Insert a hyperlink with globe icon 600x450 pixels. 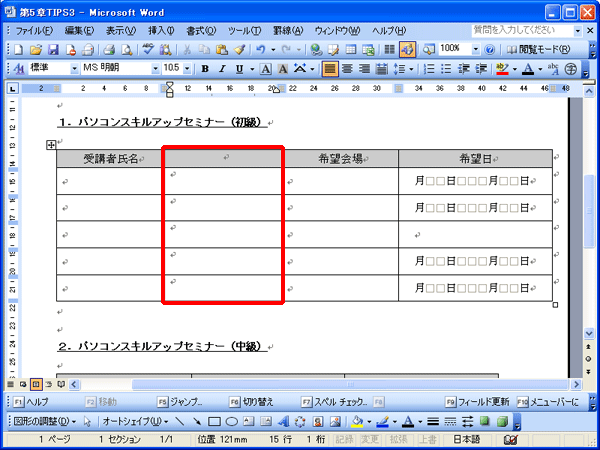click(x=316, y=49)
